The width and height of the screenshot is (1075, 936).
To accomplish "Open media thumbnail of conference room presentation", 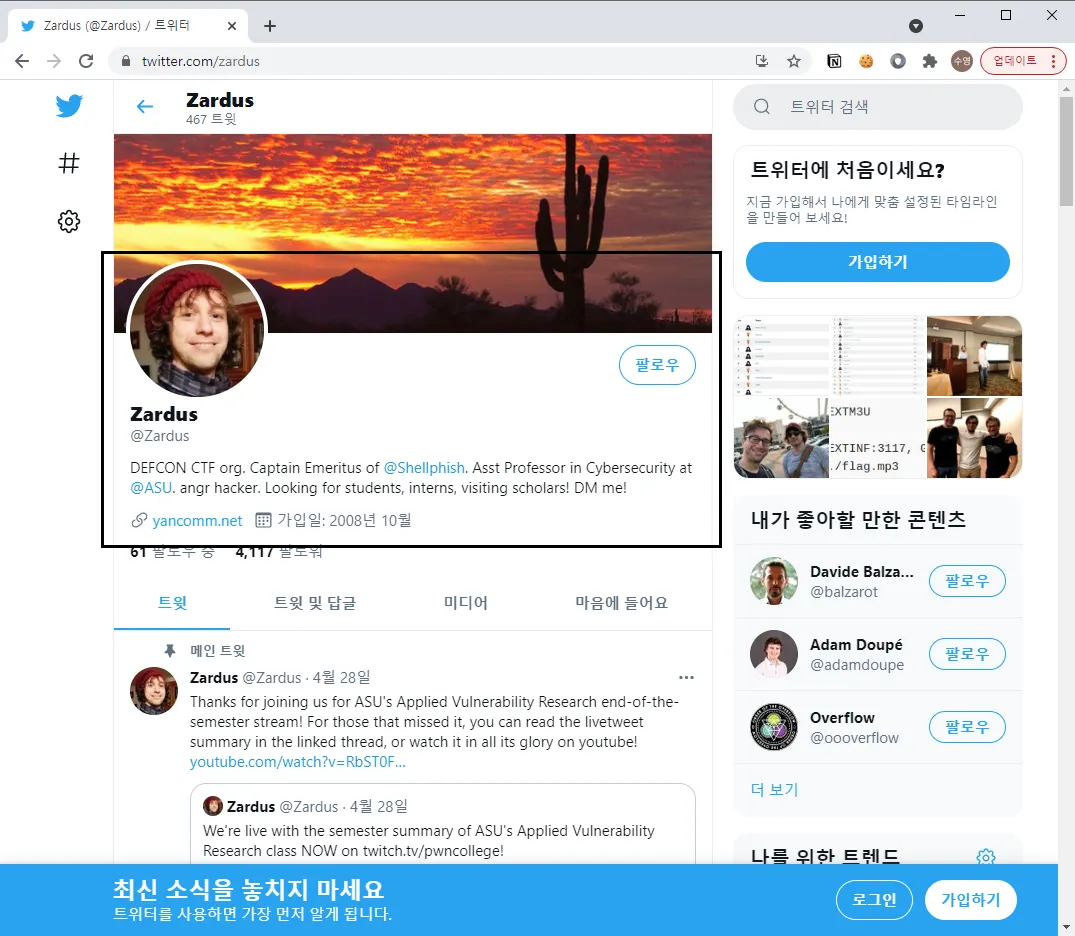I will point(974,356).
